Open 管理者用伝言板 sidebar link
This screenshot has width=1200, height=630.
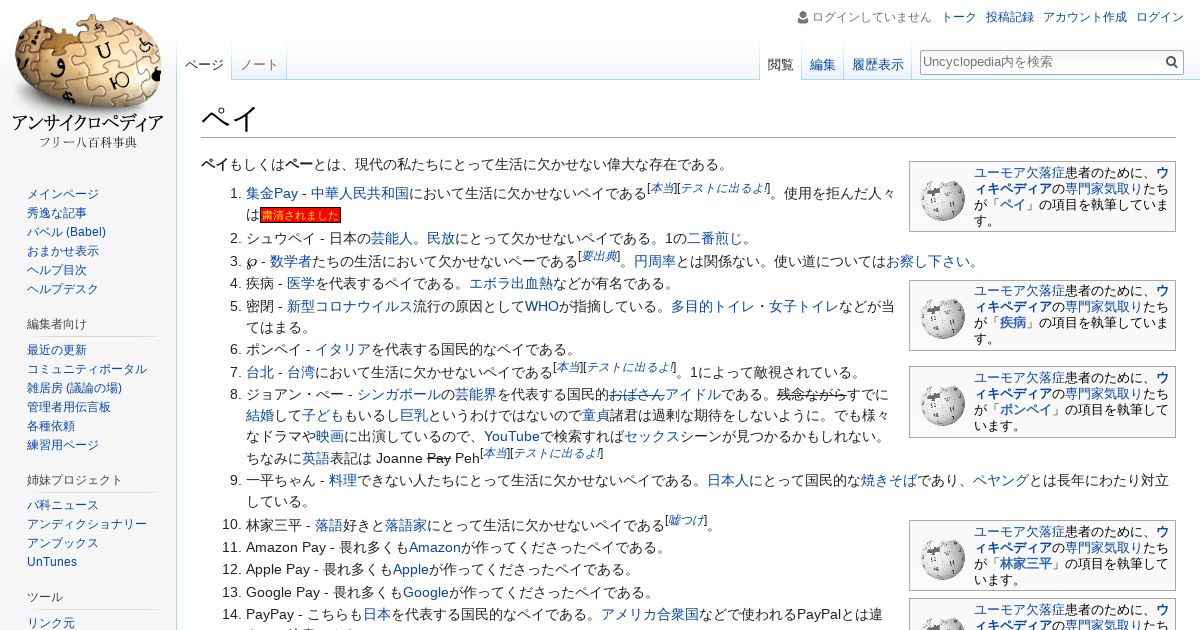click(69, 407)
